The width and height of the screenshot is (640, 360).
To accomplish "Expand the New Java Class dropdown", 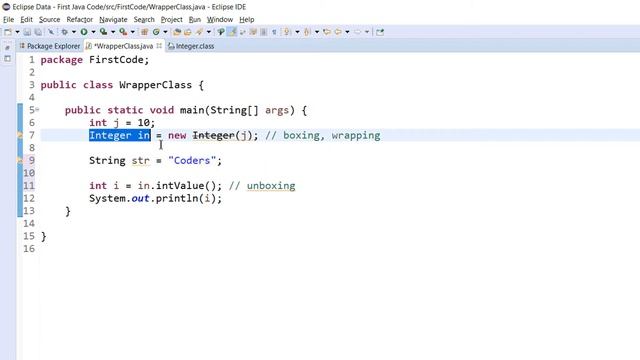I will click(x=165, y=32).
